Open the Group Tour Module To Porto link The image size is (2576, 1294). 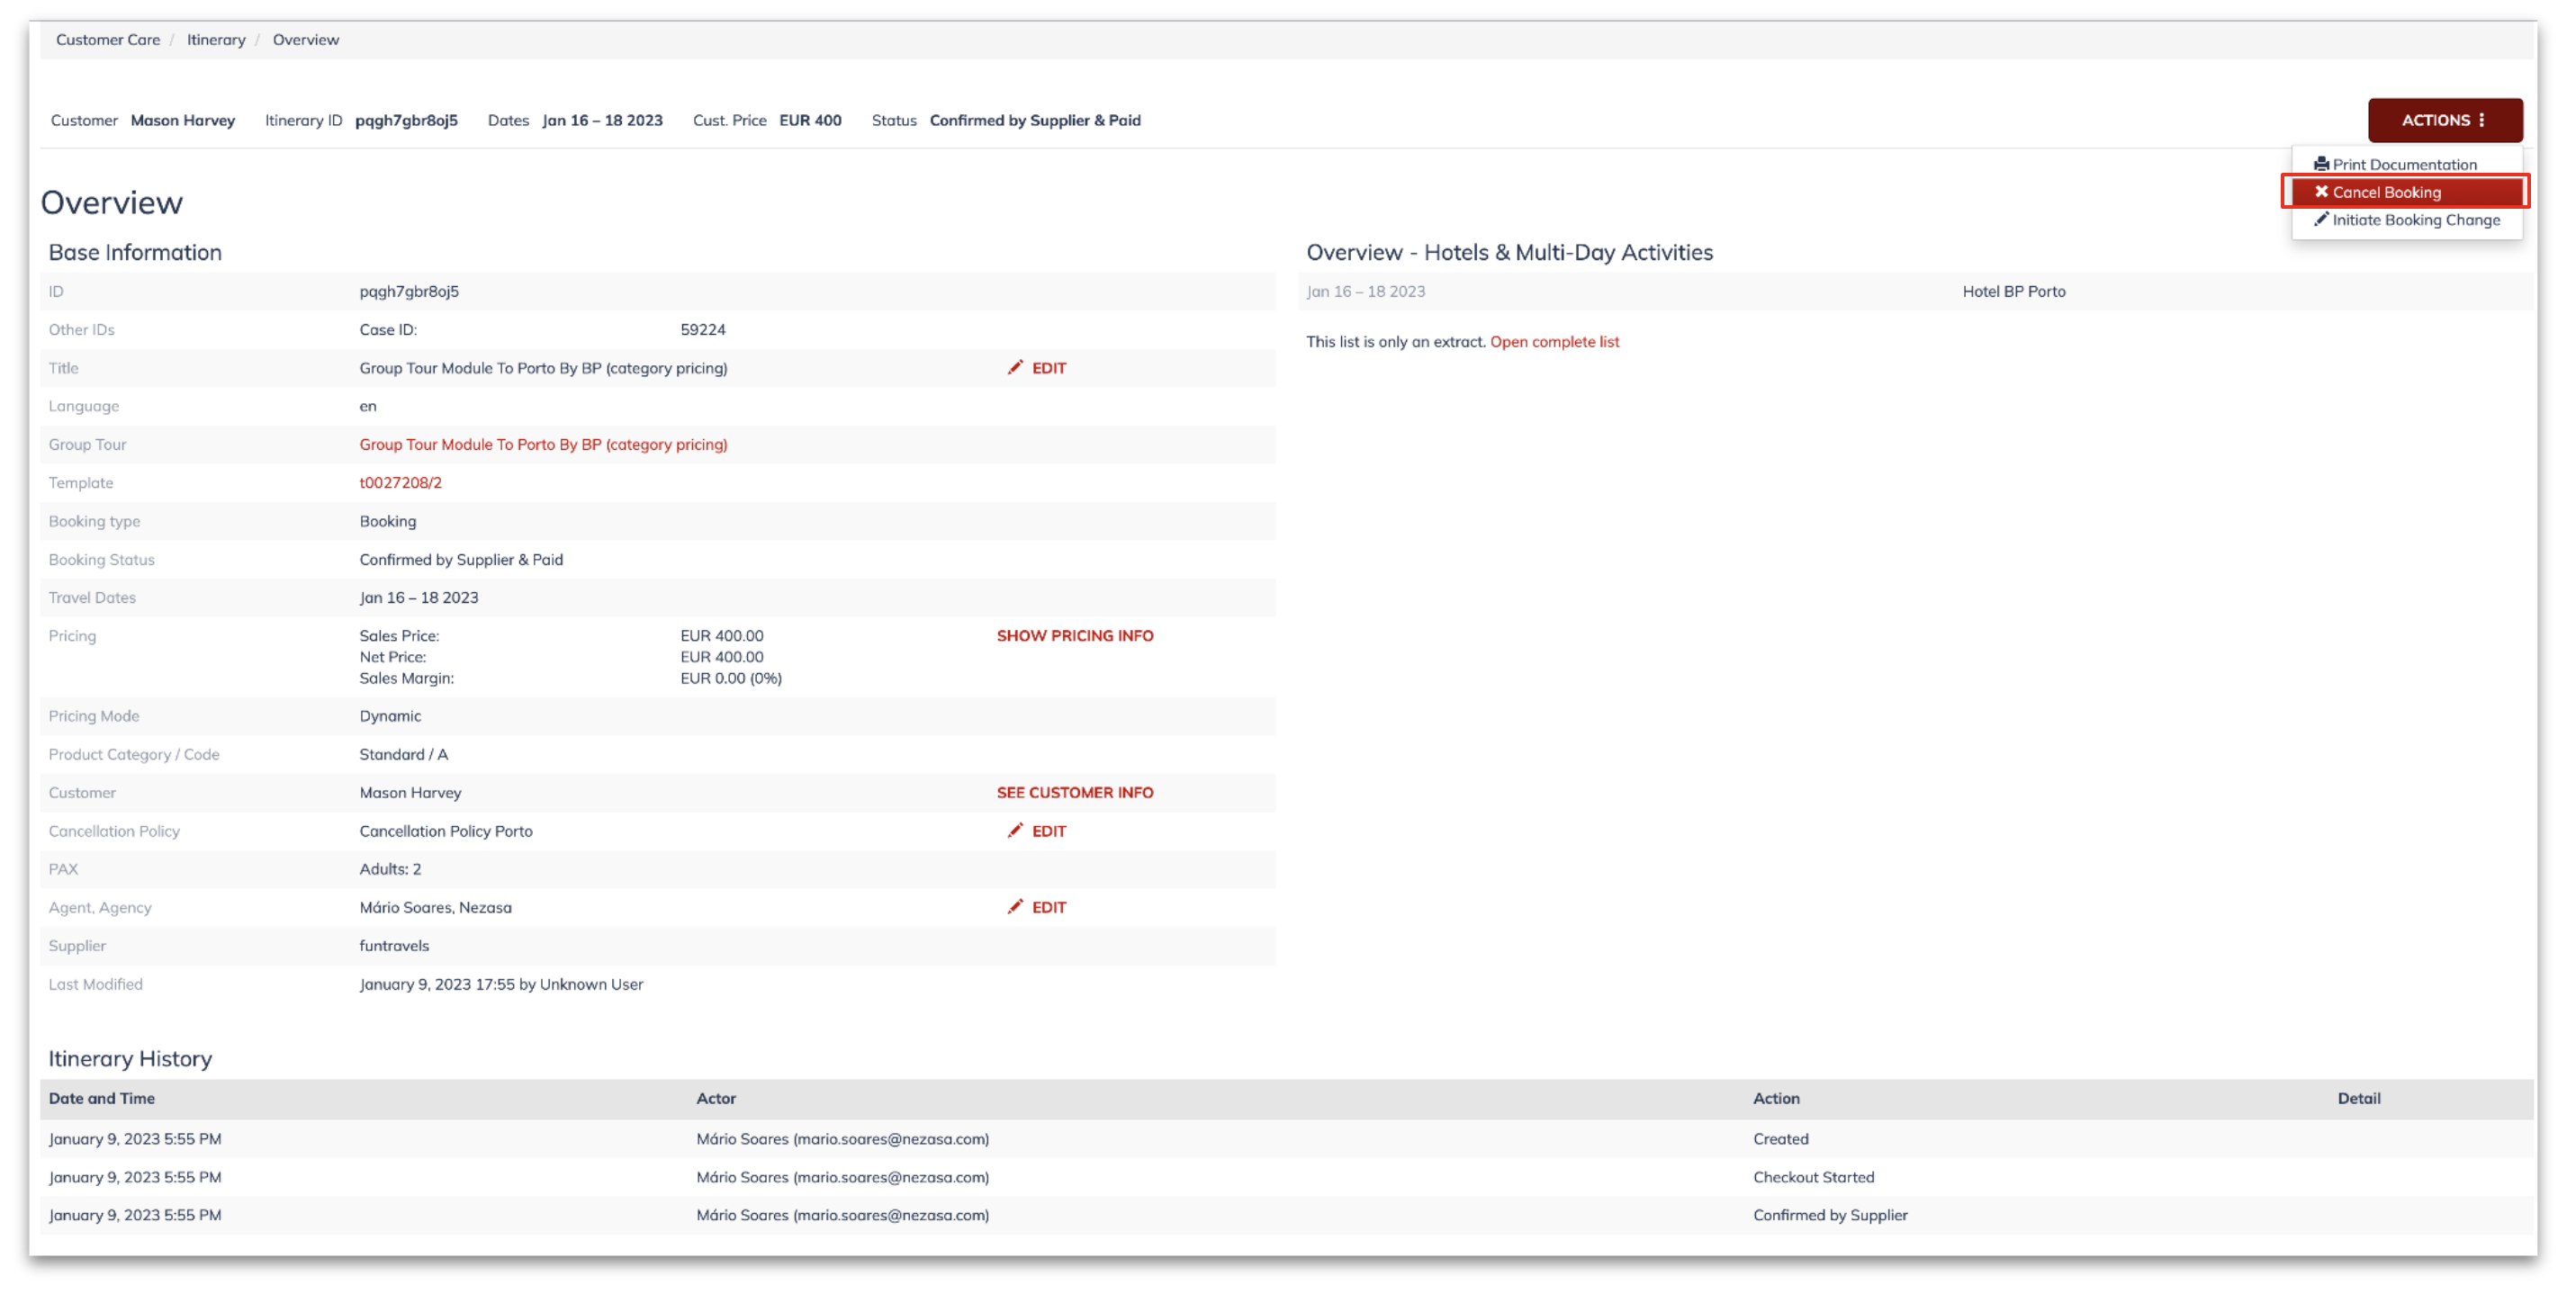click(x=543, y=445)
